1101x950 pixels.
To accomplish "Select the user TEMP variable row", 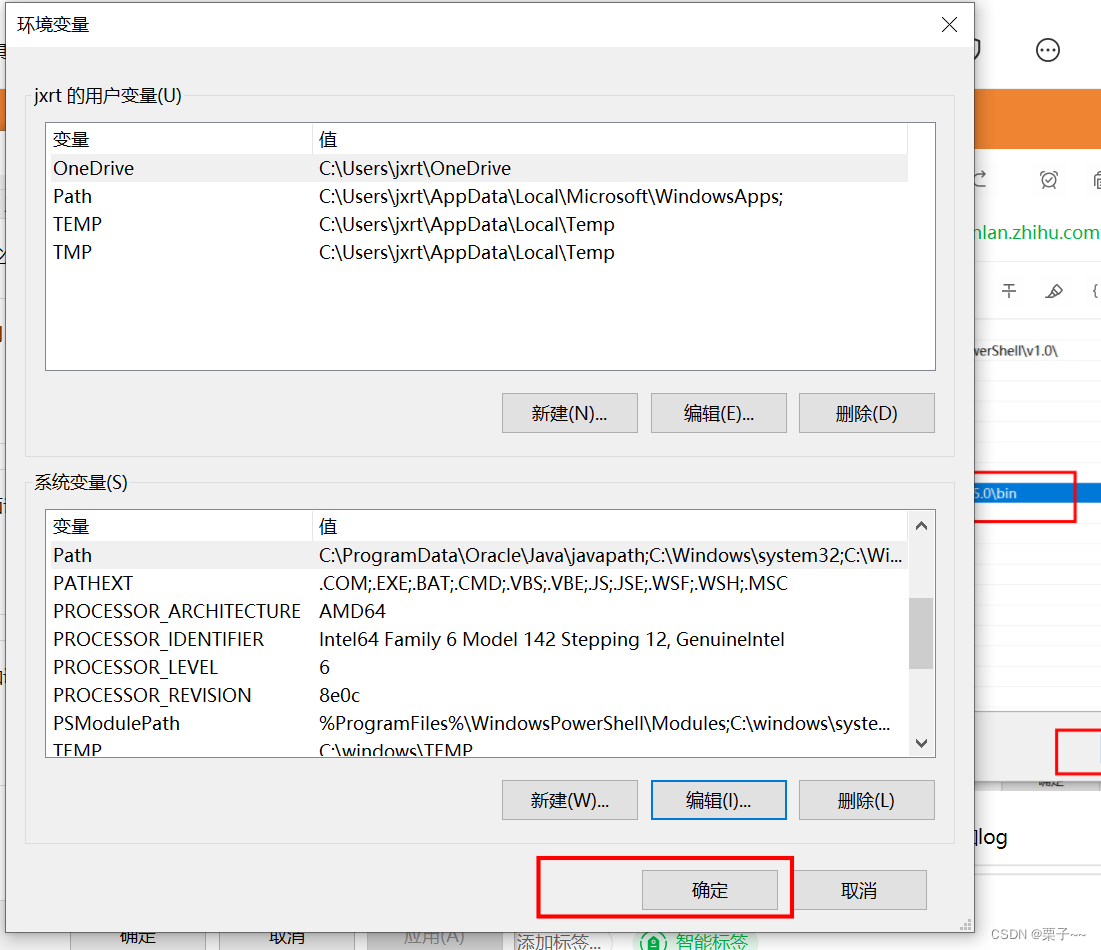I will [x=477, y=225].
